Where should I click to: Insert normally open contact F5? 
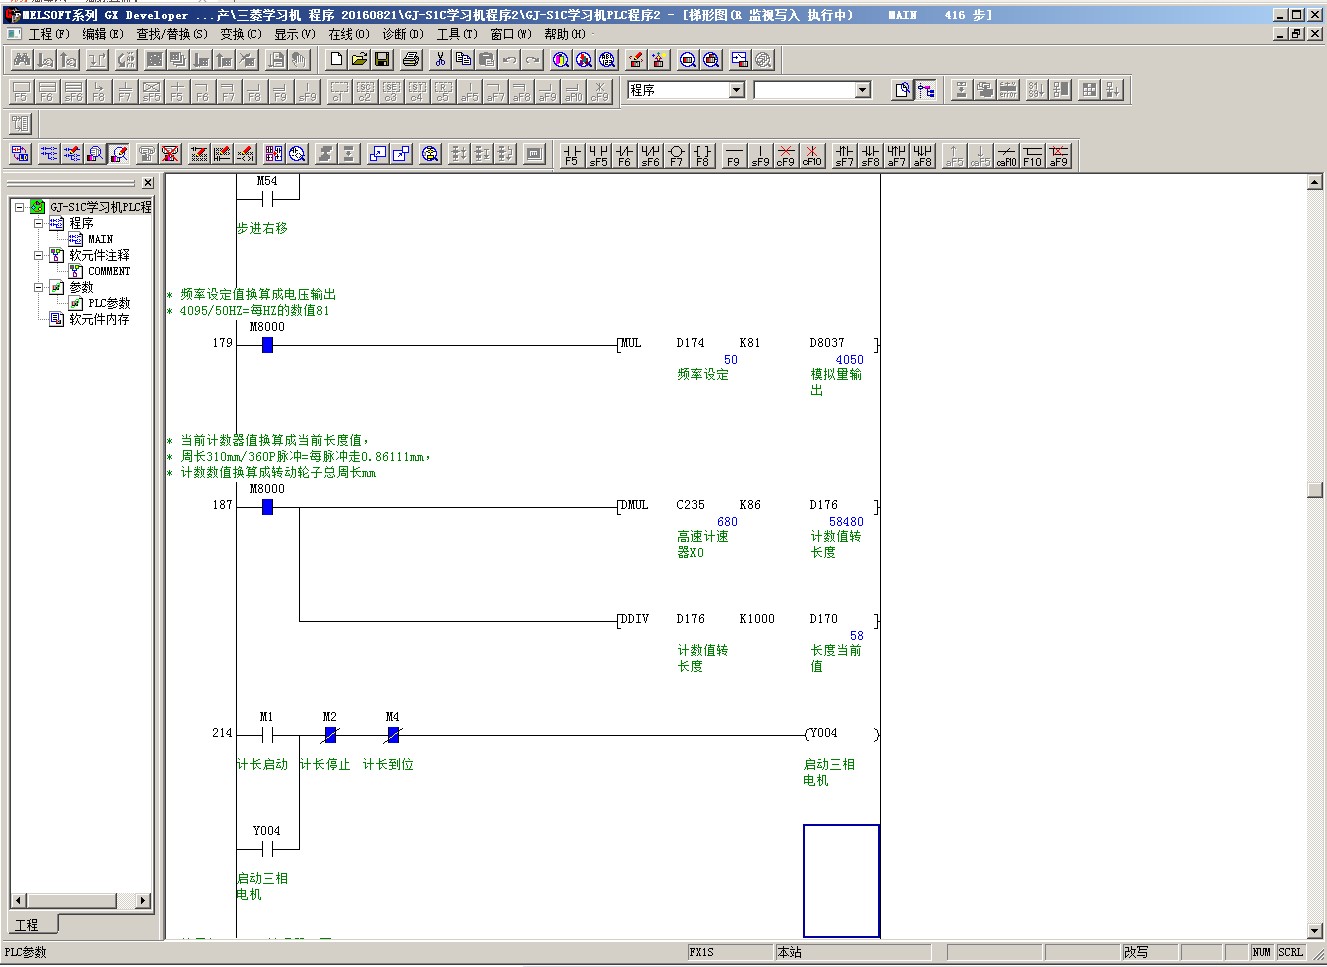tap(571, 154)
